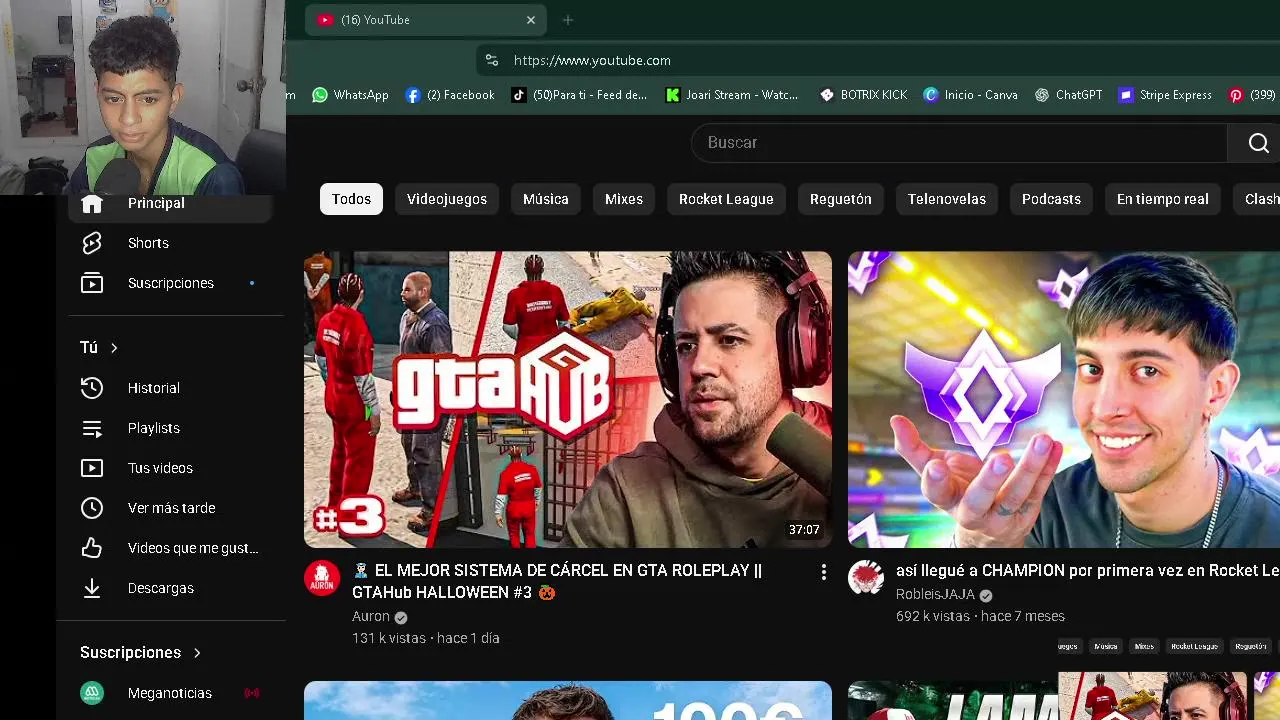Open the Principal home icon
This screenshot has width=1280, height=720.
coord(92,203)
